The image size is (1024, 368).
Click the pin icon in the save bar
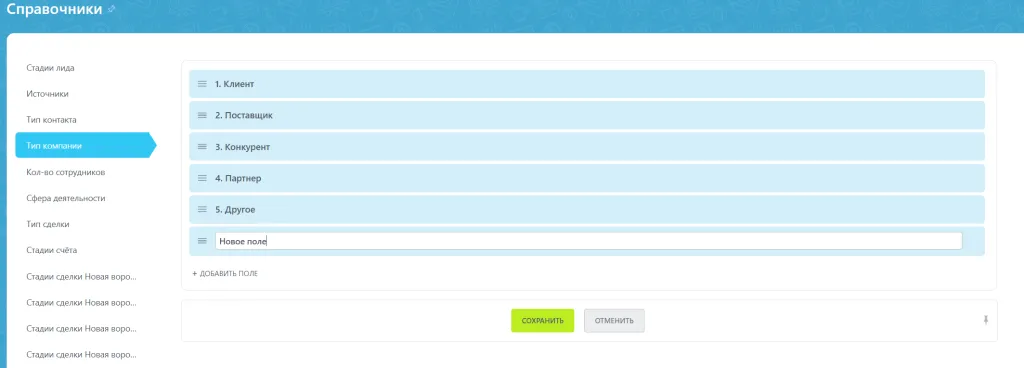(x=985, y=320)
